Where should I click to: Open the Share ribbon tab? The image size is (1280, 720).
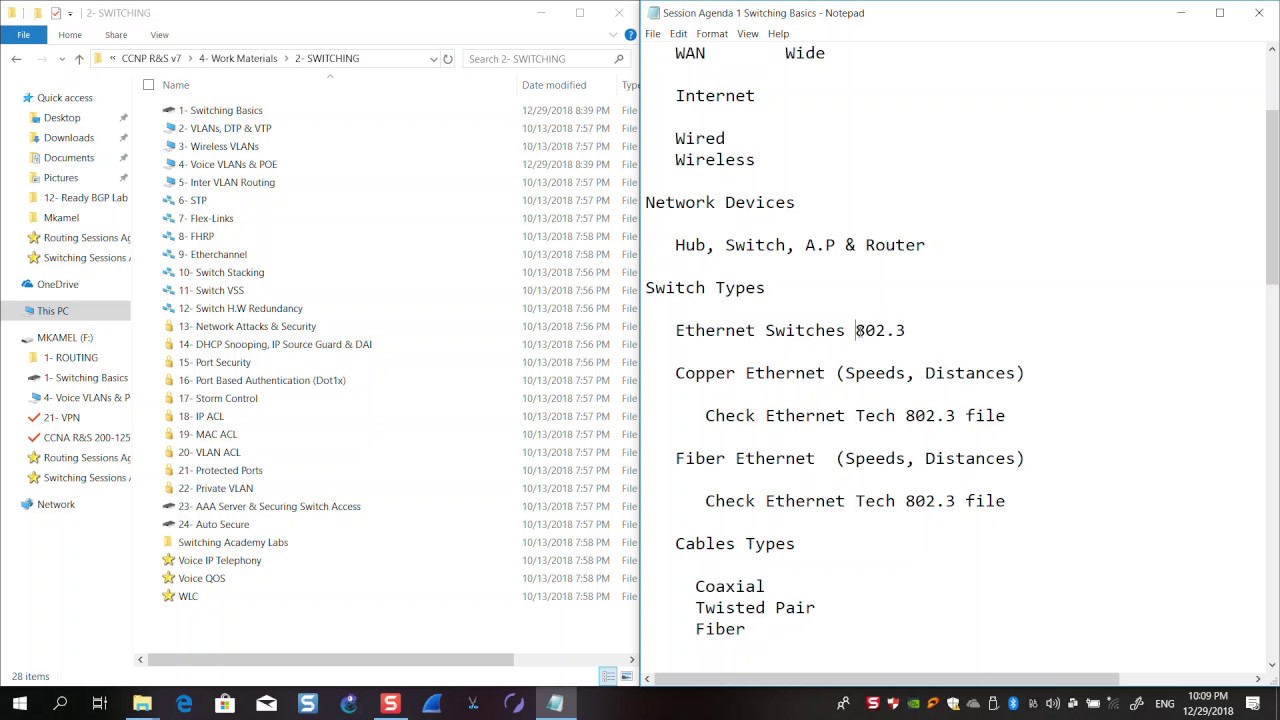(116, 35)
